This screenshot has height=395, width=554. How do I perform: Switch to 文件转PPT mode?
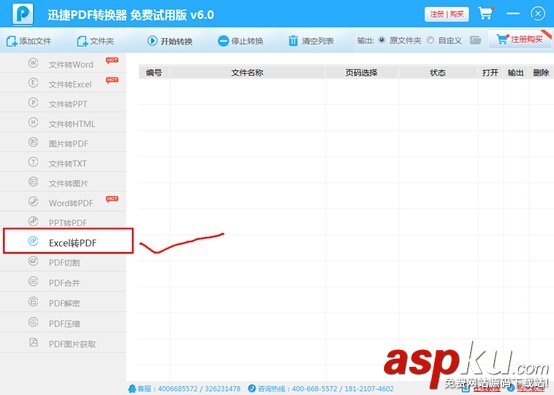(63, 103)
